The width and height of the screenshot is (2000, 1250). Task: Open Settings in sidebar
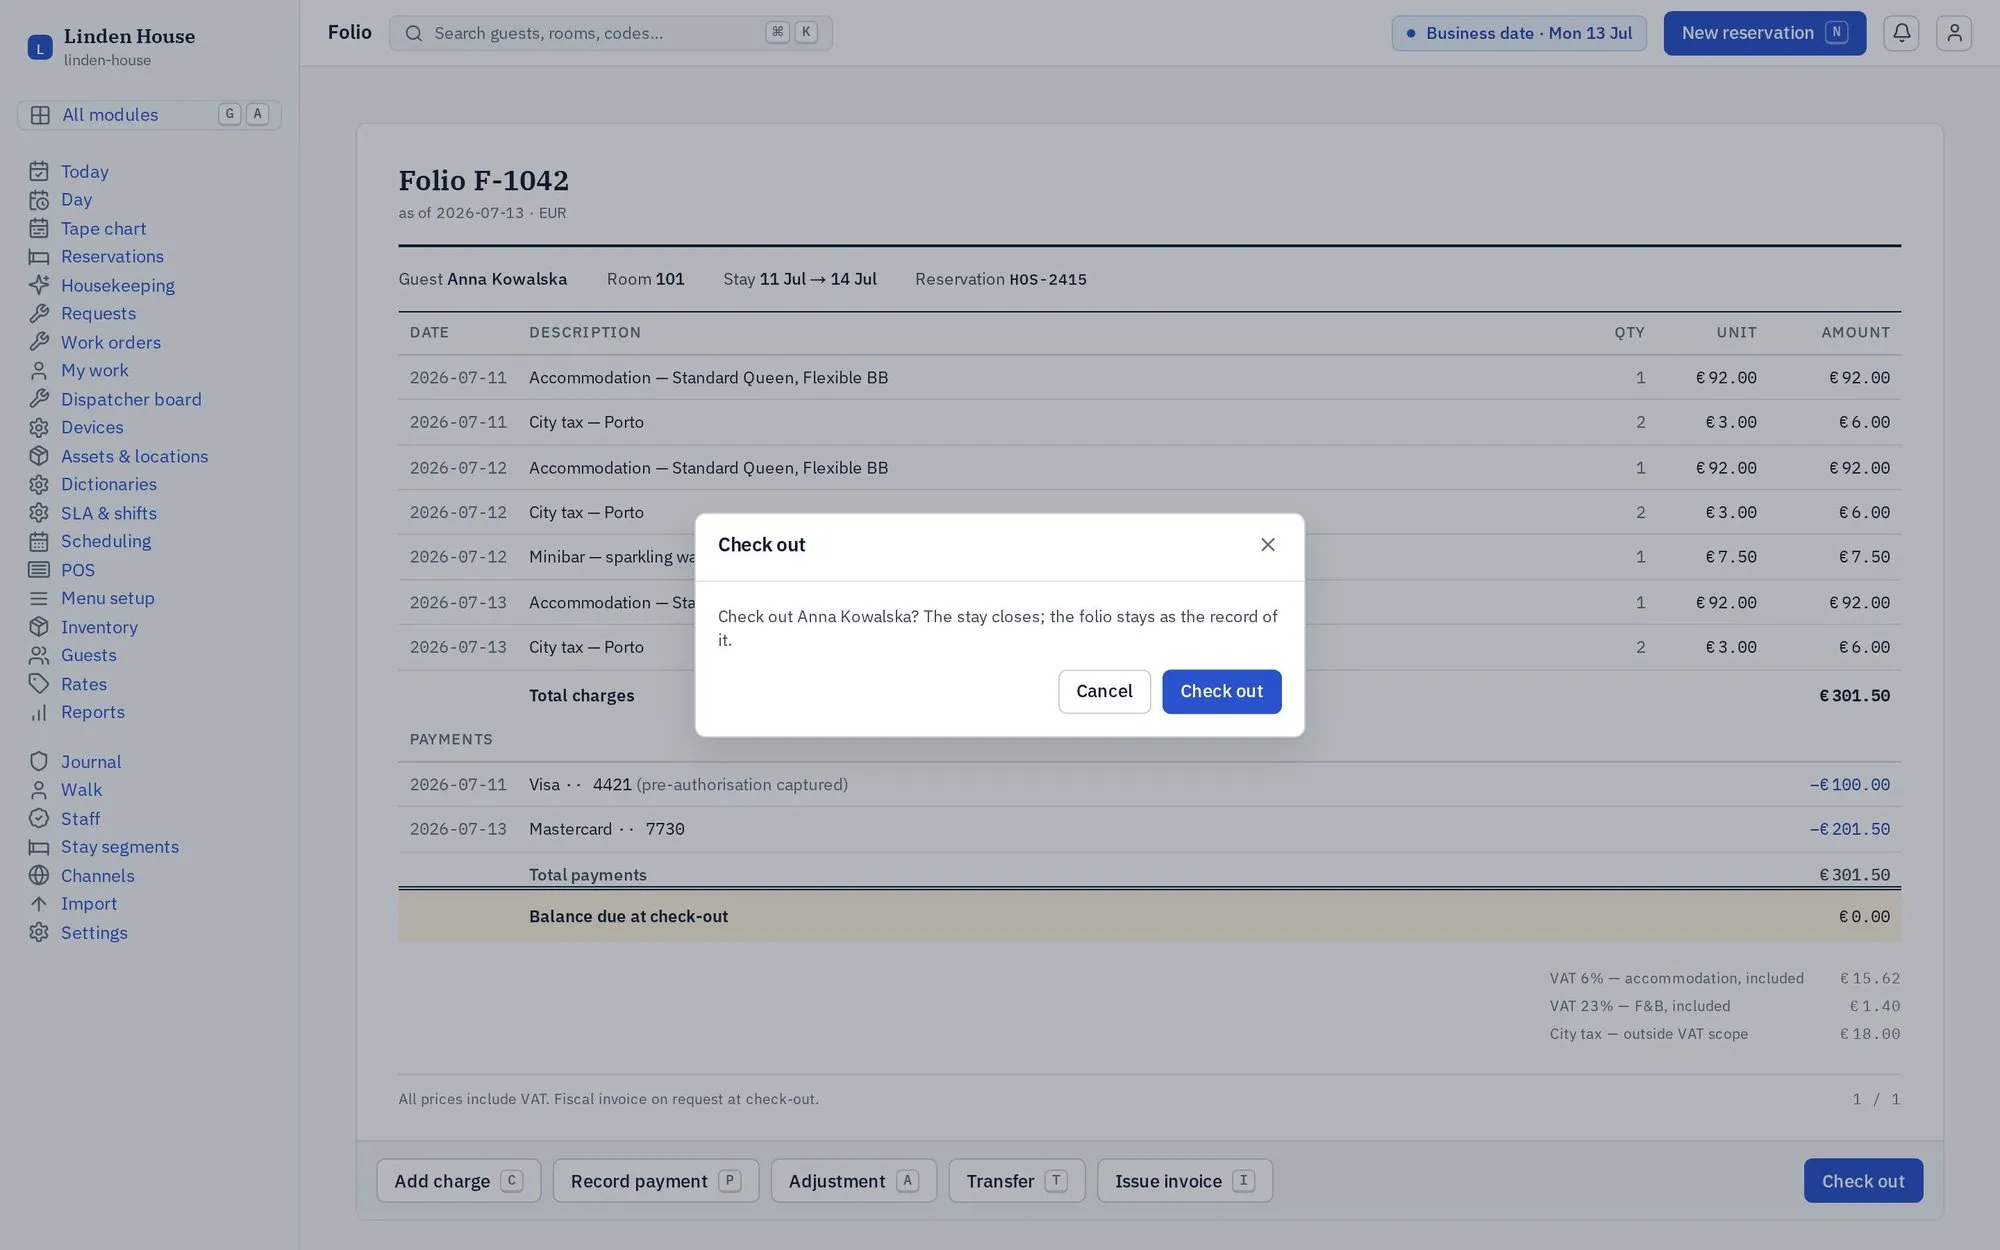[94, 933]
